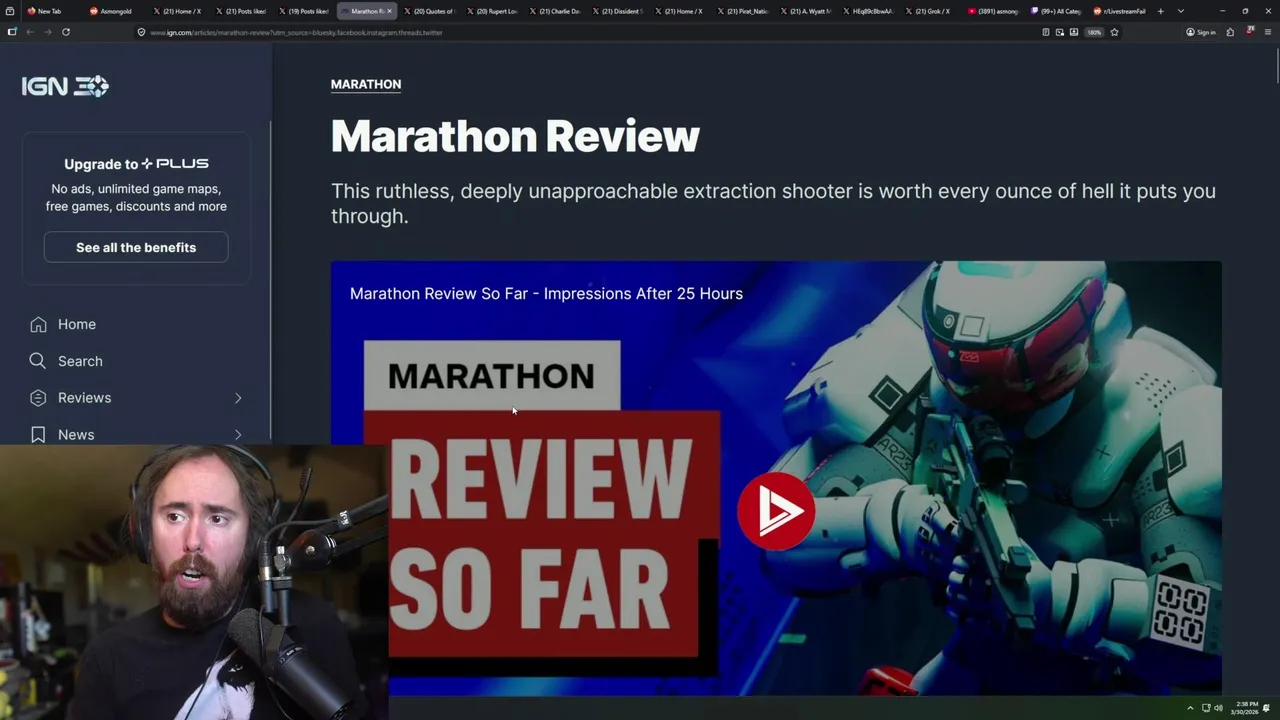Click the Upgrade to PLUS heading

[136, 164]
